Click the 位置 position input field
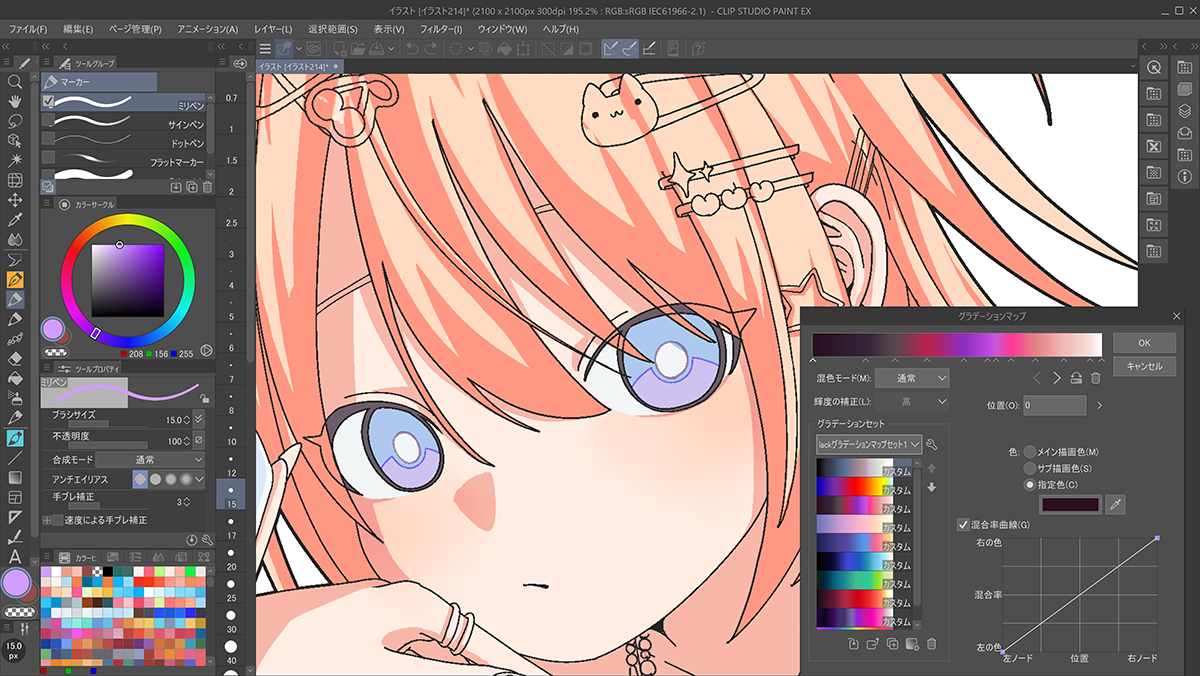The image size is (1200, 676). point(1054,406)
